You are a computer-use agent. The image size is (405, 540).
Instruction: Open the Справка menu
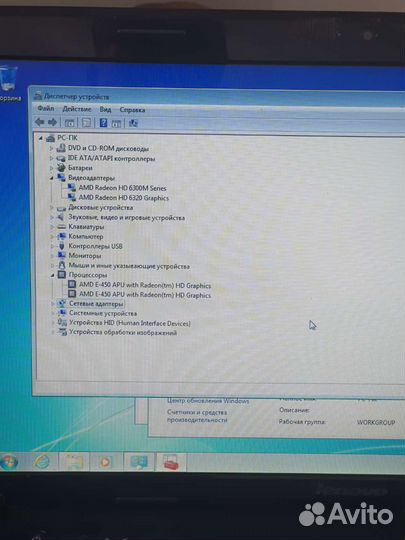(x=132, y=110)
